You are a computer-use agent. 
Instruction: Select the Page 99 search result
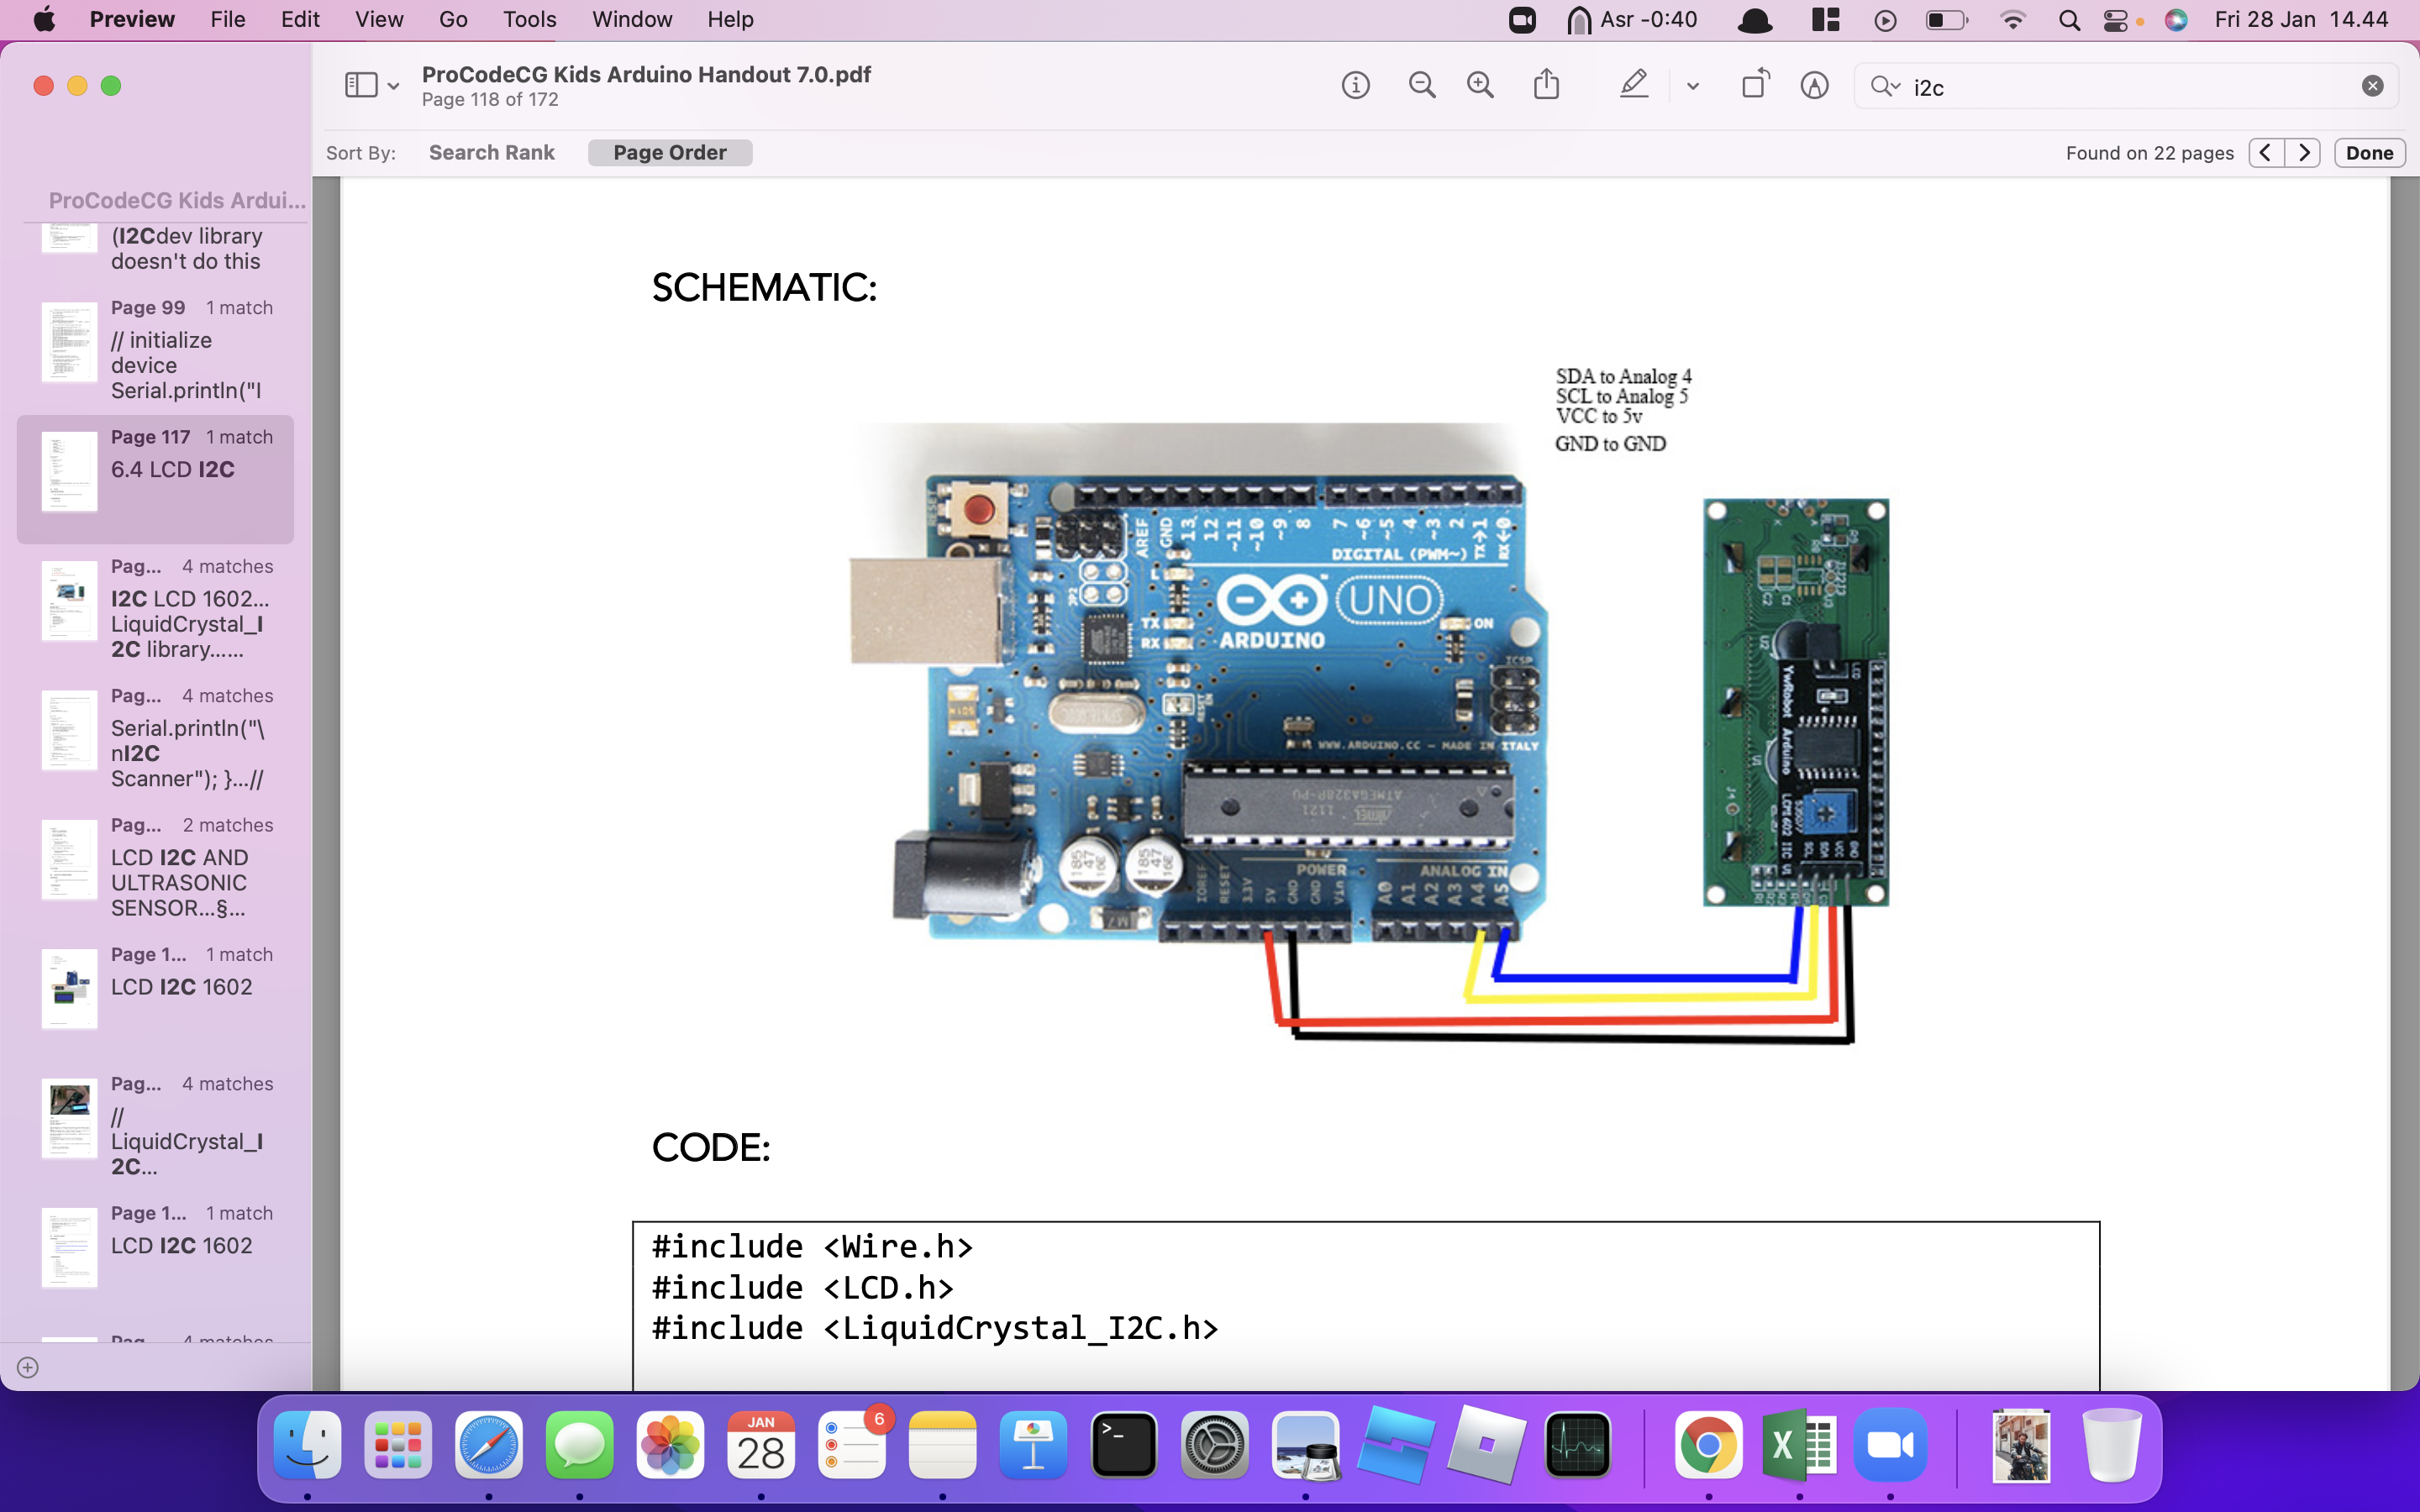point(156,350)
